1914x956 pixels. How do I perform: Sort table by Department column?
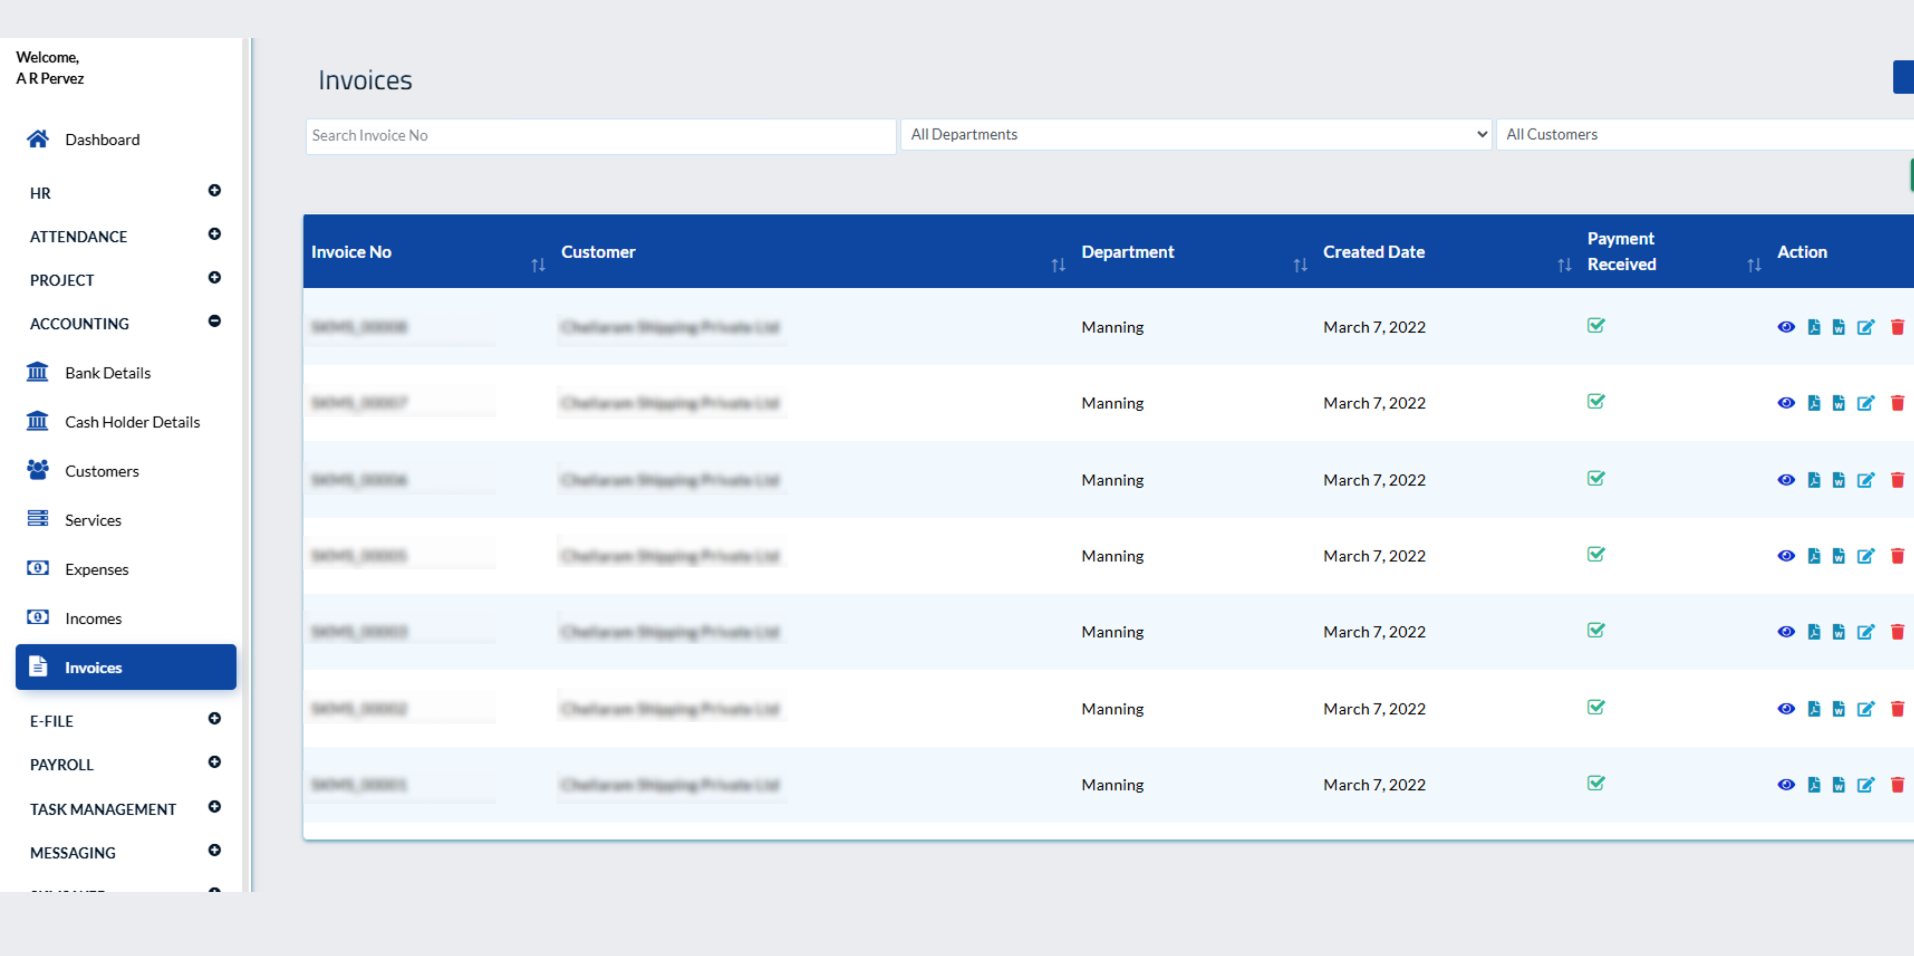[1300, 265]
